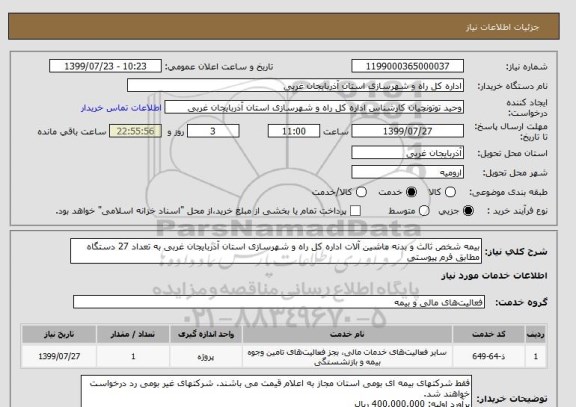Click the remaining days field showing 3
The height and width of the screenshot is (407, 576).
pos(213,131)
